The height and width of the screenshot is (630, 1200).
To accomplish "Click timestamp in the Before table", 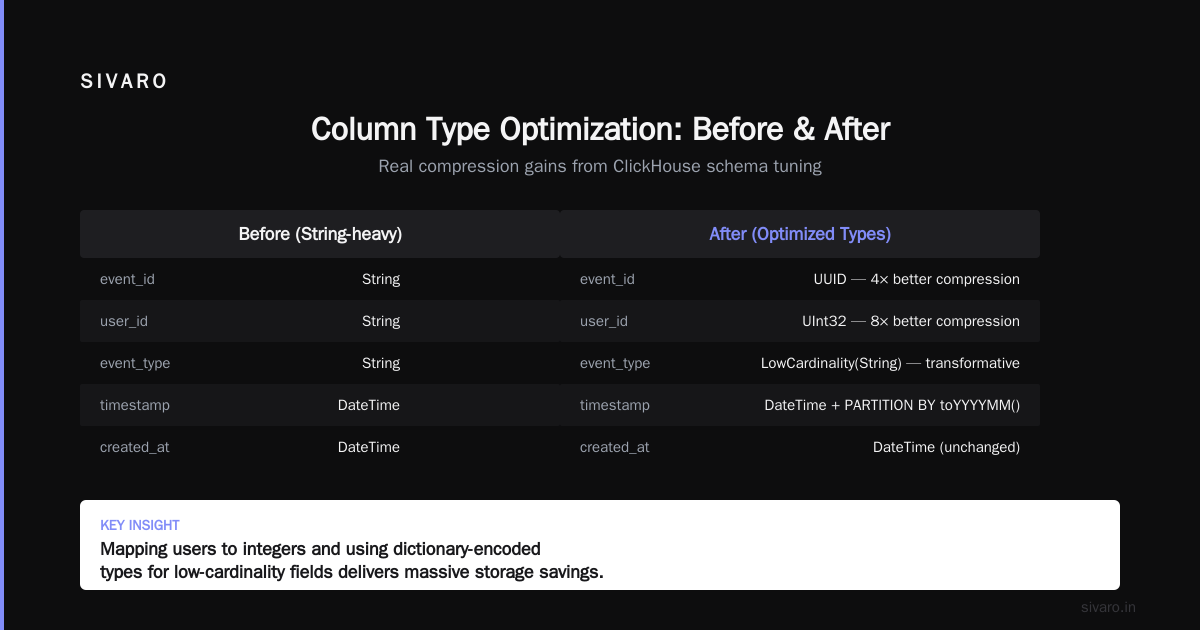I will tap(135, 405).
